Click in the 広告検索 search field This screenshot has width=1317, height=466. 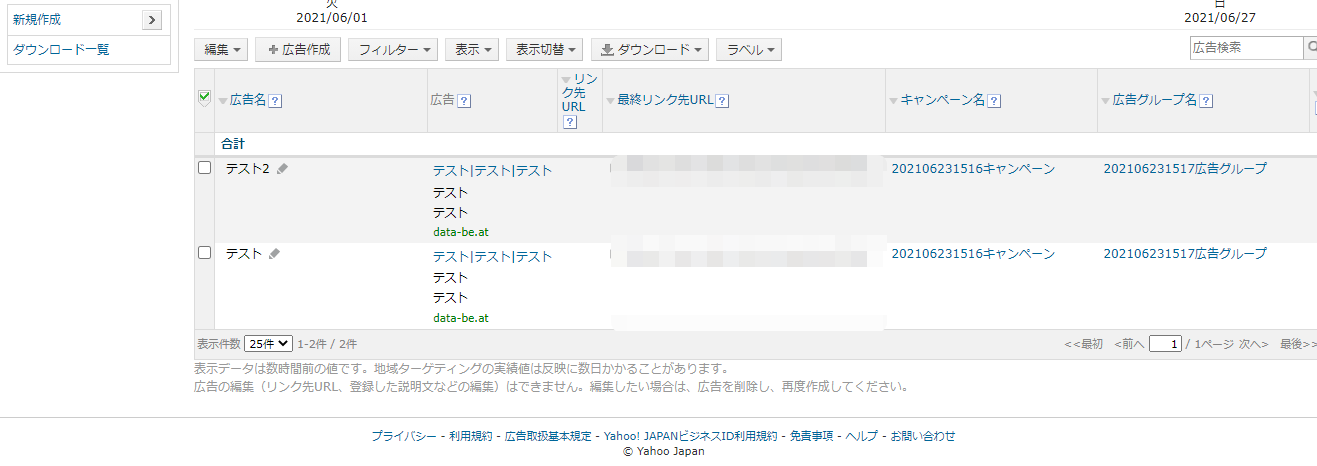click(x=1246, y=48)
